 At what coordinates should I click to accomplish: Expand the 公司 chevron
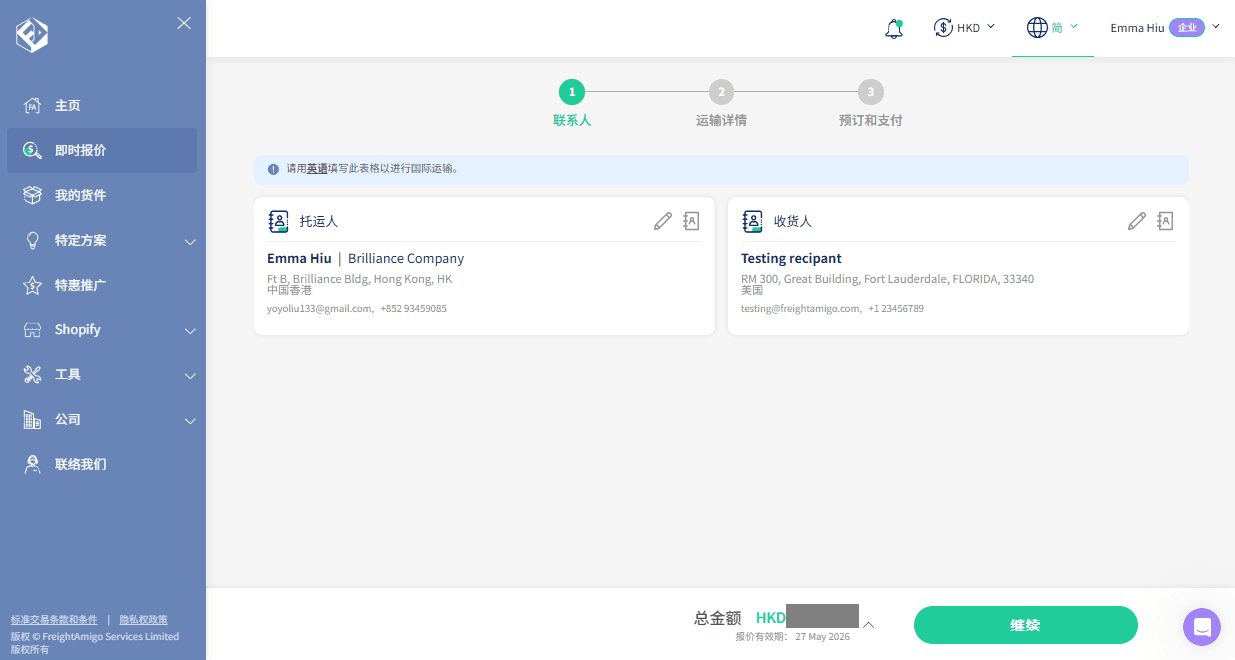pyautogui.click(x=190, y=421)
